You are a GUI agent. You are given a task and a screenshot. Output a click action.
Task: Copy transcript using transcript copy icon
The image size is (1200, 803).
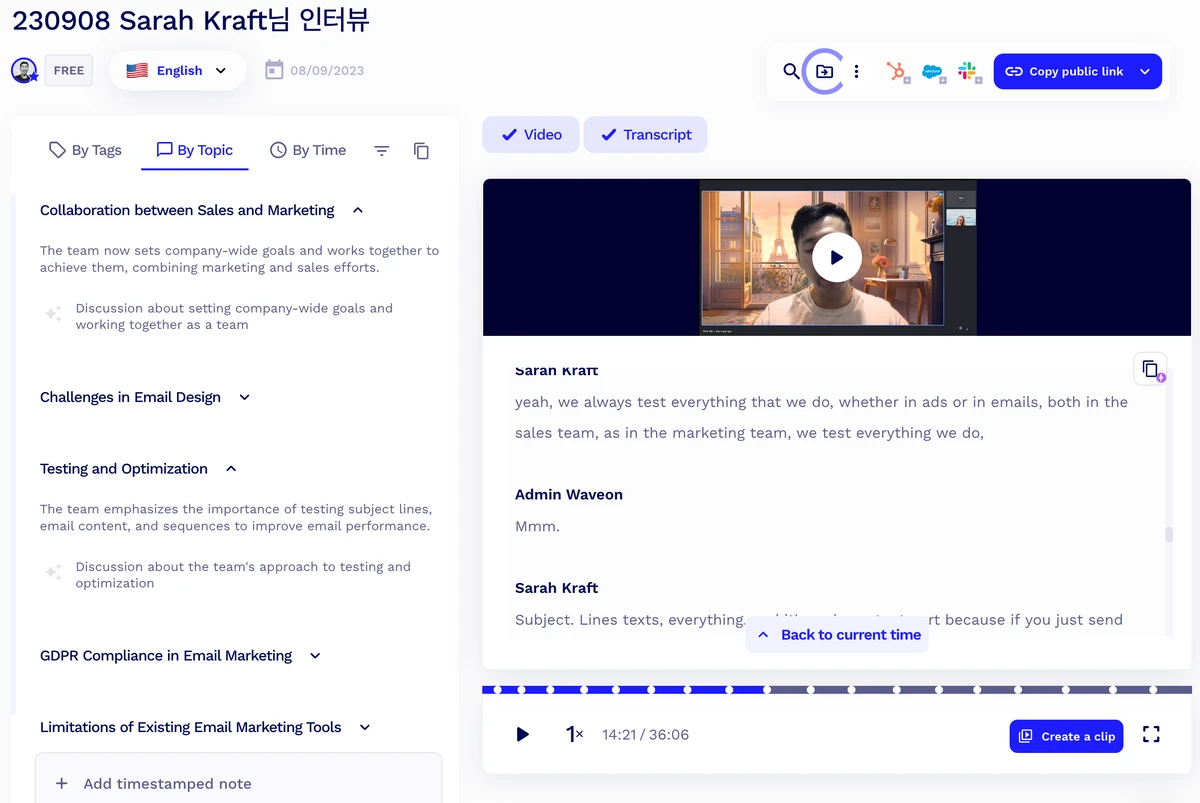click(x=1150, y=368)
